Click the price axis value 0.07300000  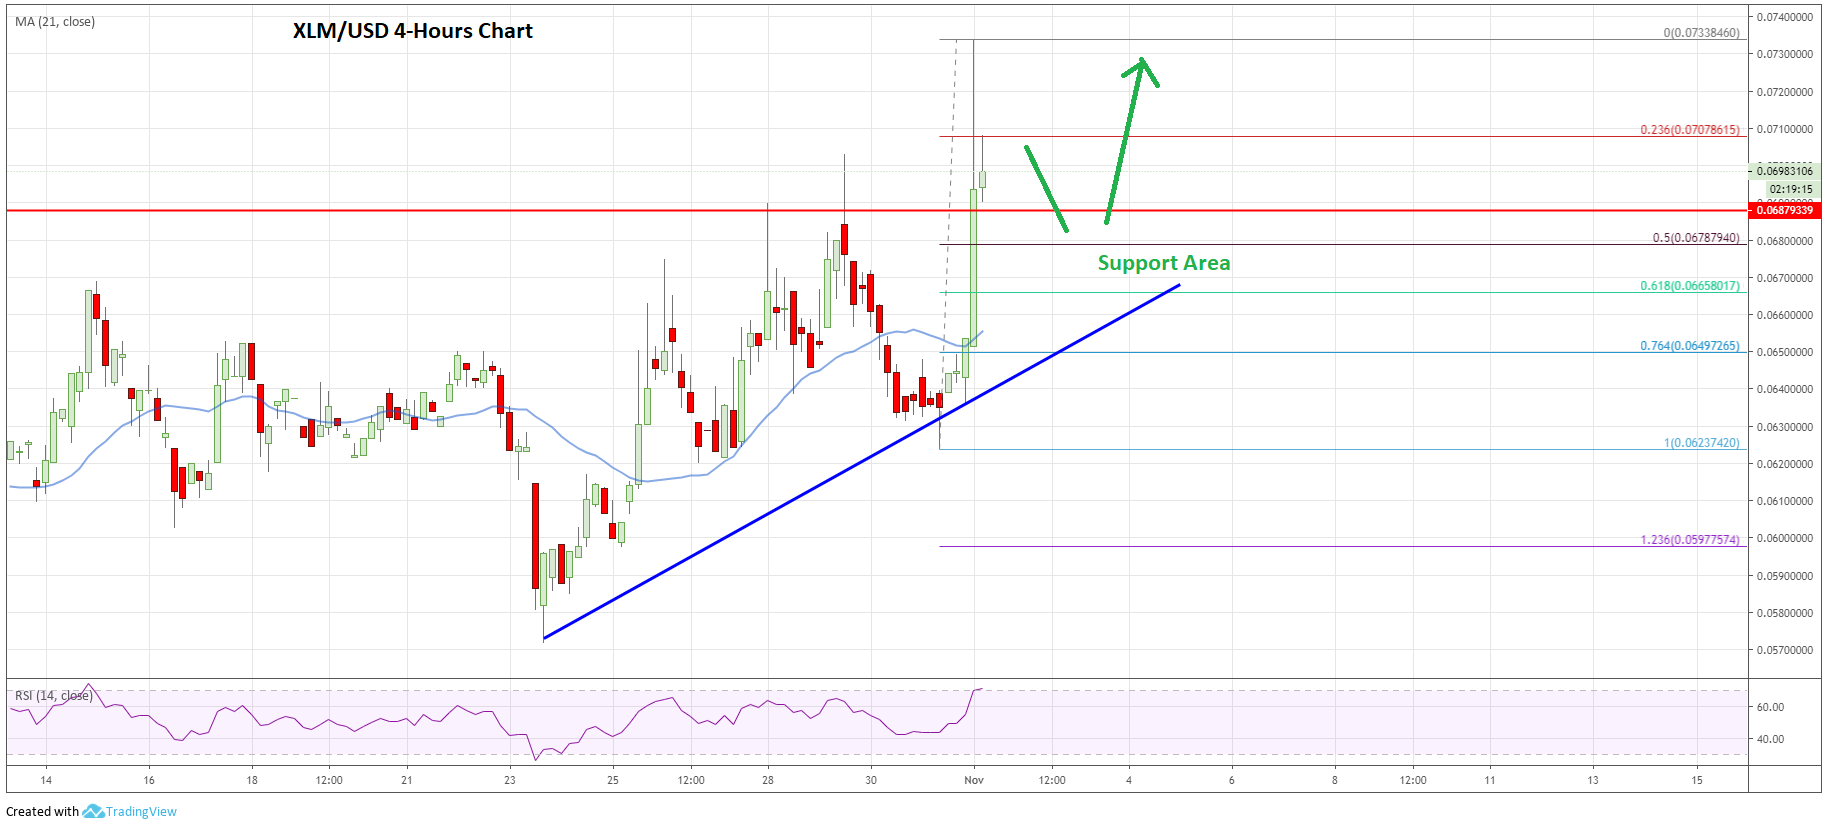pyautogui.click(x=1785, y=54)
